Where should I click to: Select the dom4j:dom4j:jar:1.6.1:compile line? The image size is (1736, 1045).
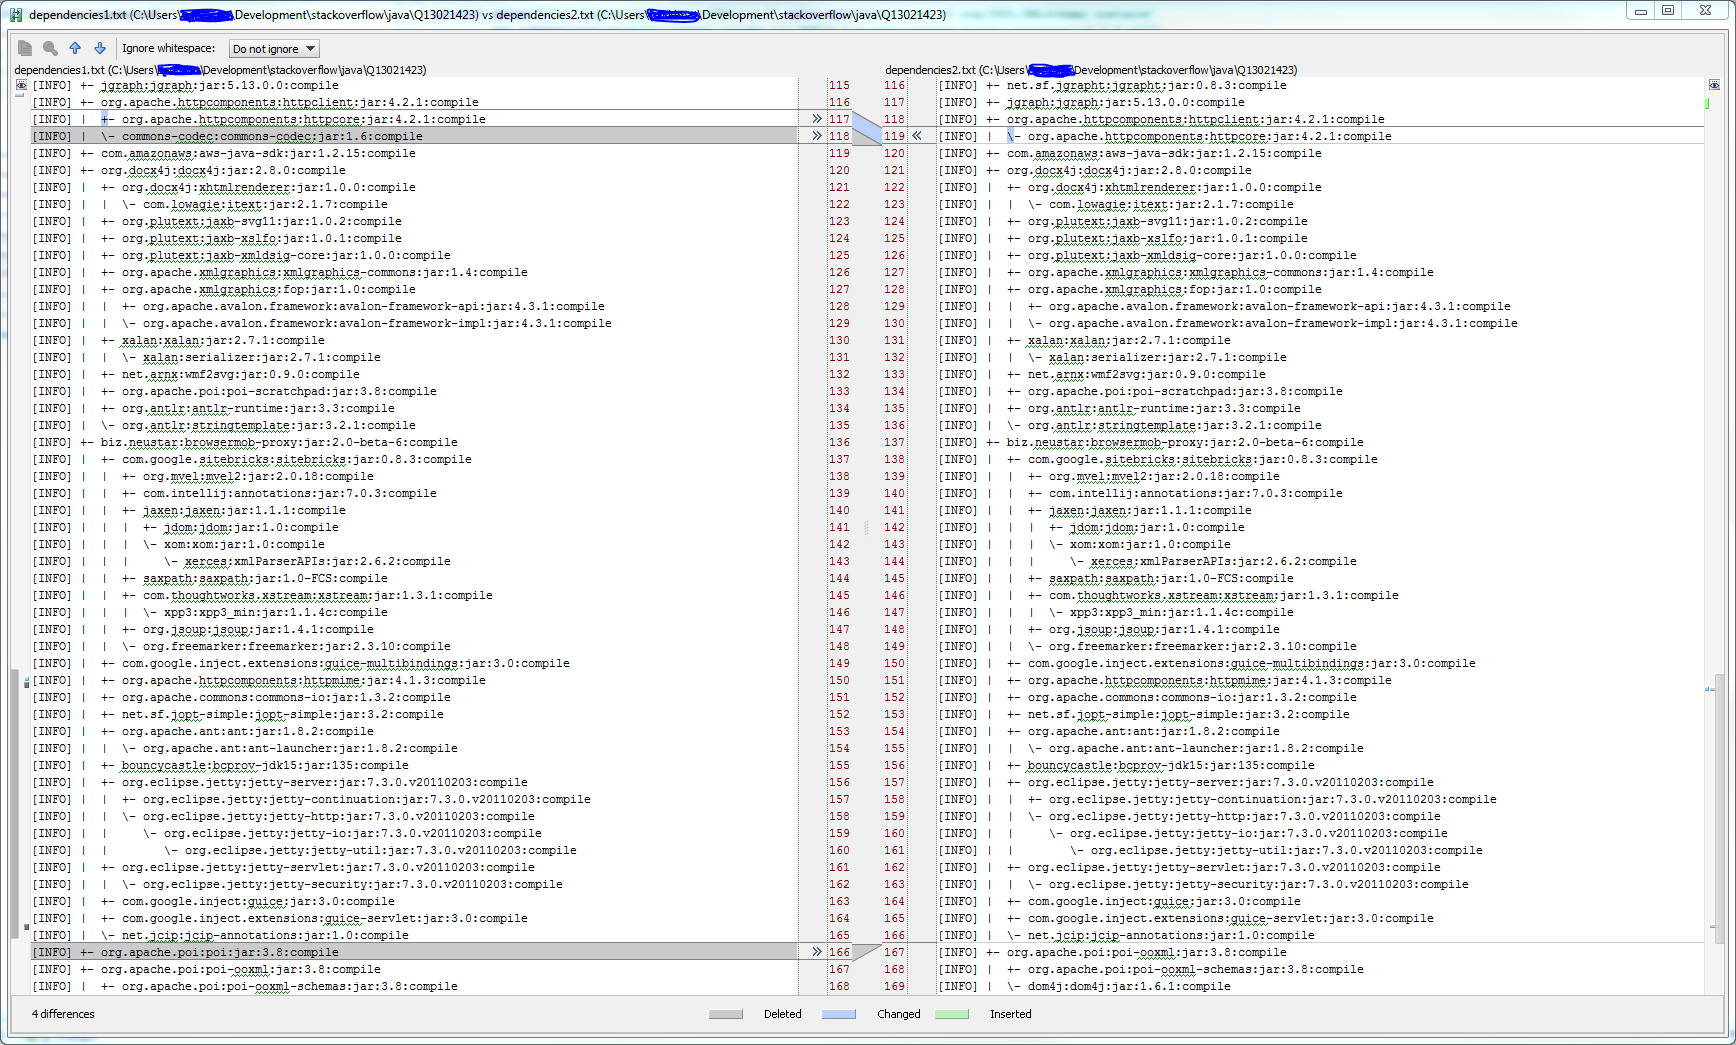(x=1320, y=986)
